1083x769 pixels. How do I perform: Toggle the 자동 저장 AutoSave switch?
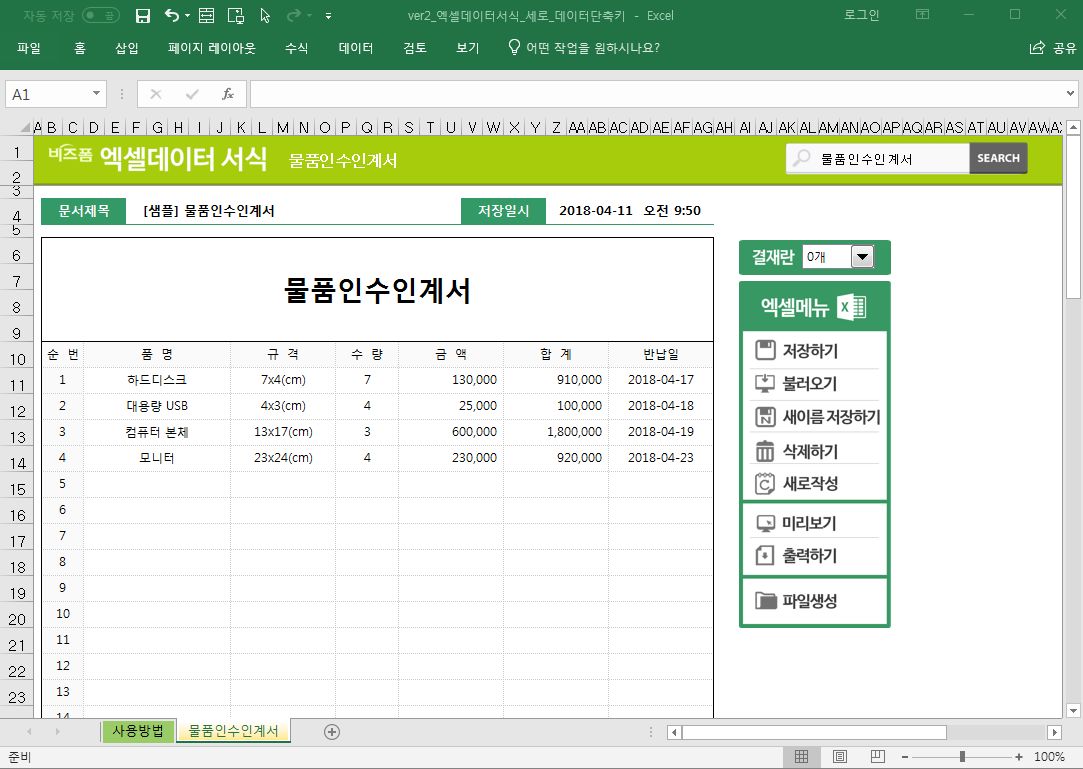(x=100, y=15)
